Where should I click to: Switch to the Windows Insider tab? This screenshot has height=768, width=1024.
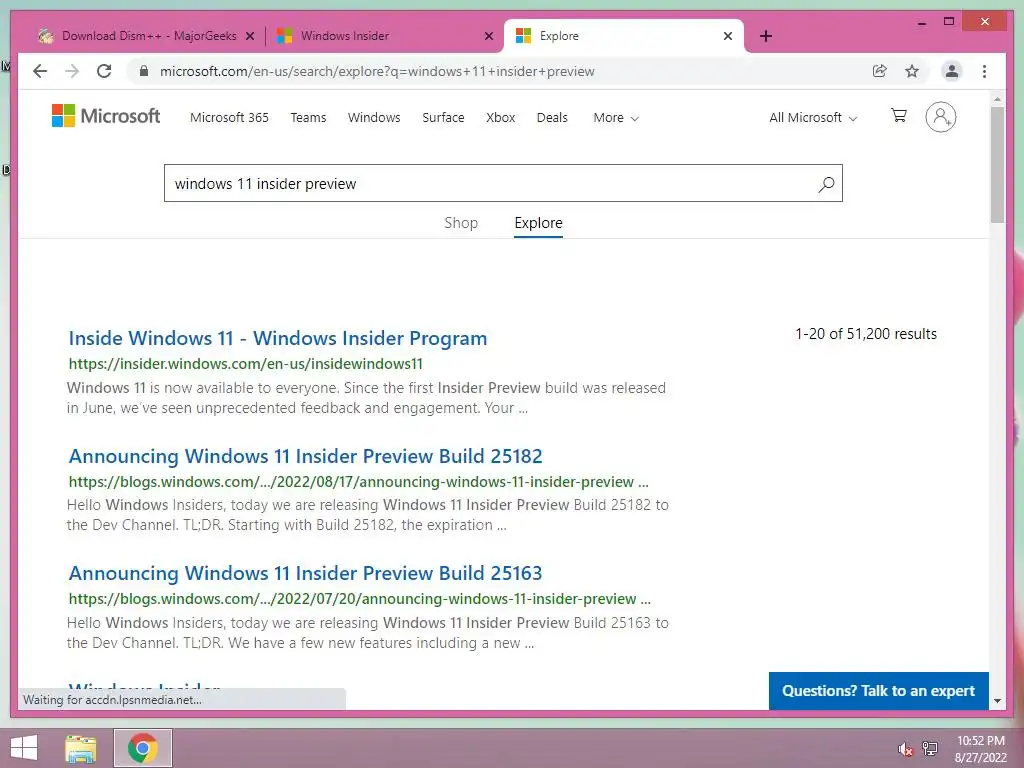click(x=345, y=36)
